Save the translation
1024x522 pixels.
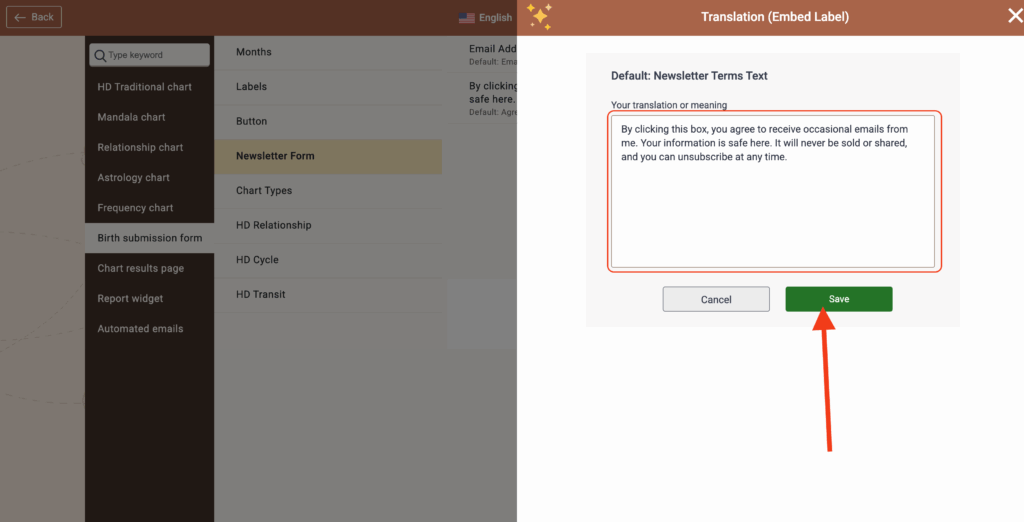[838, 299]
